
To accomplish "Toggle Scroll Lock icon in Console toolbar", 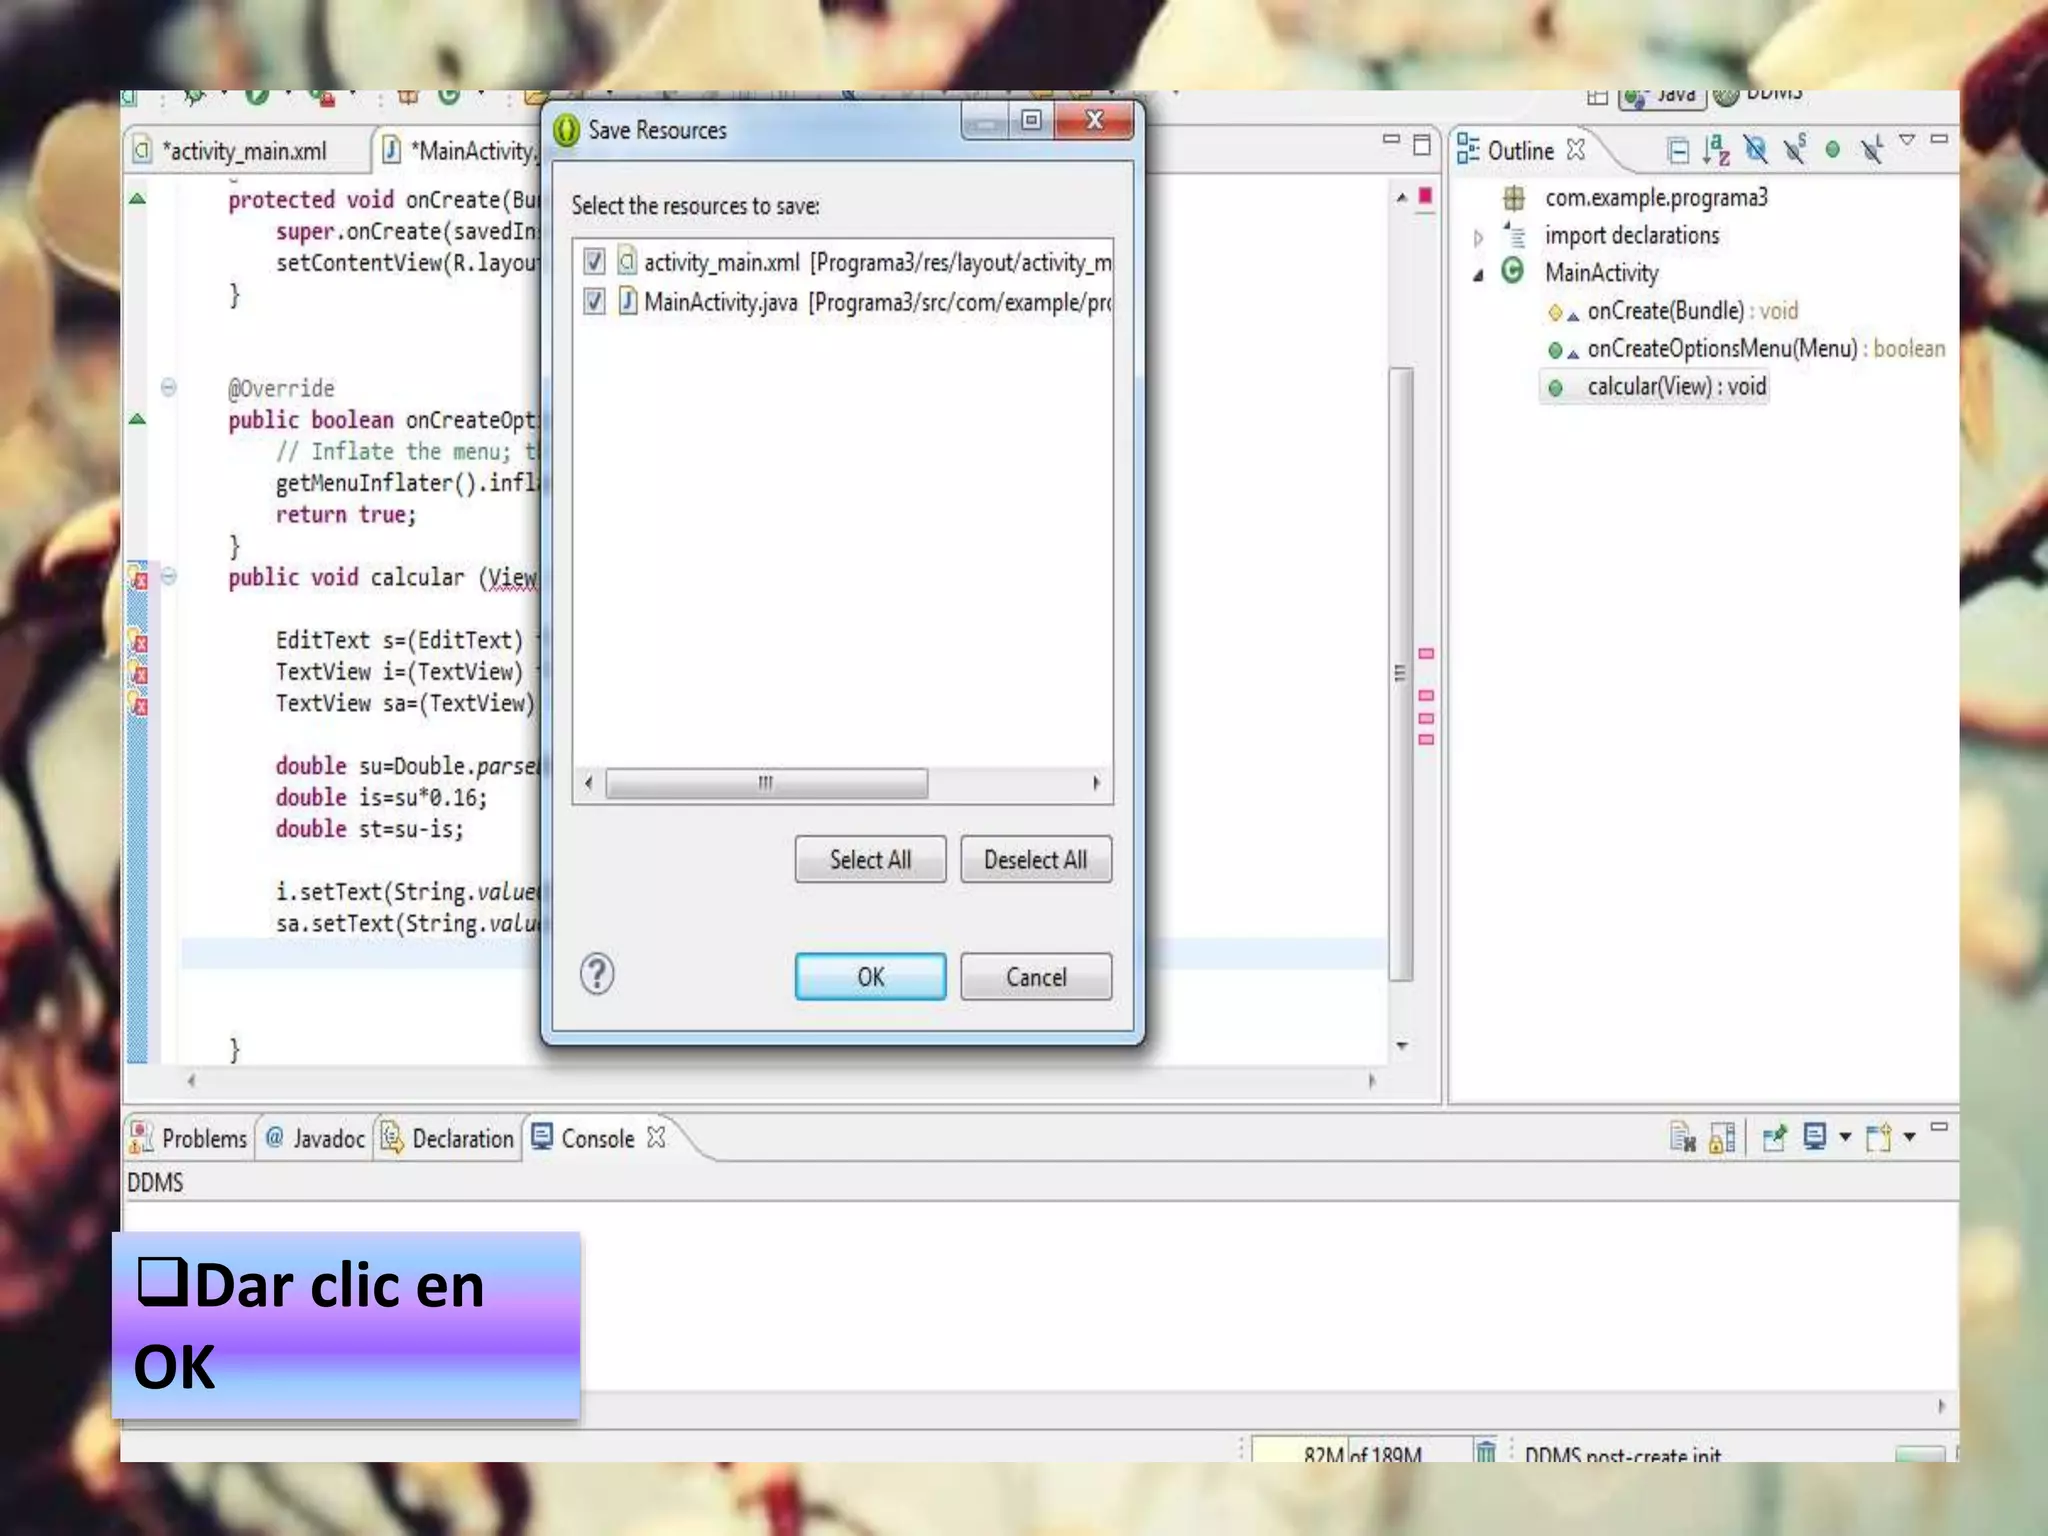I will click(x=1722, y=1137).
